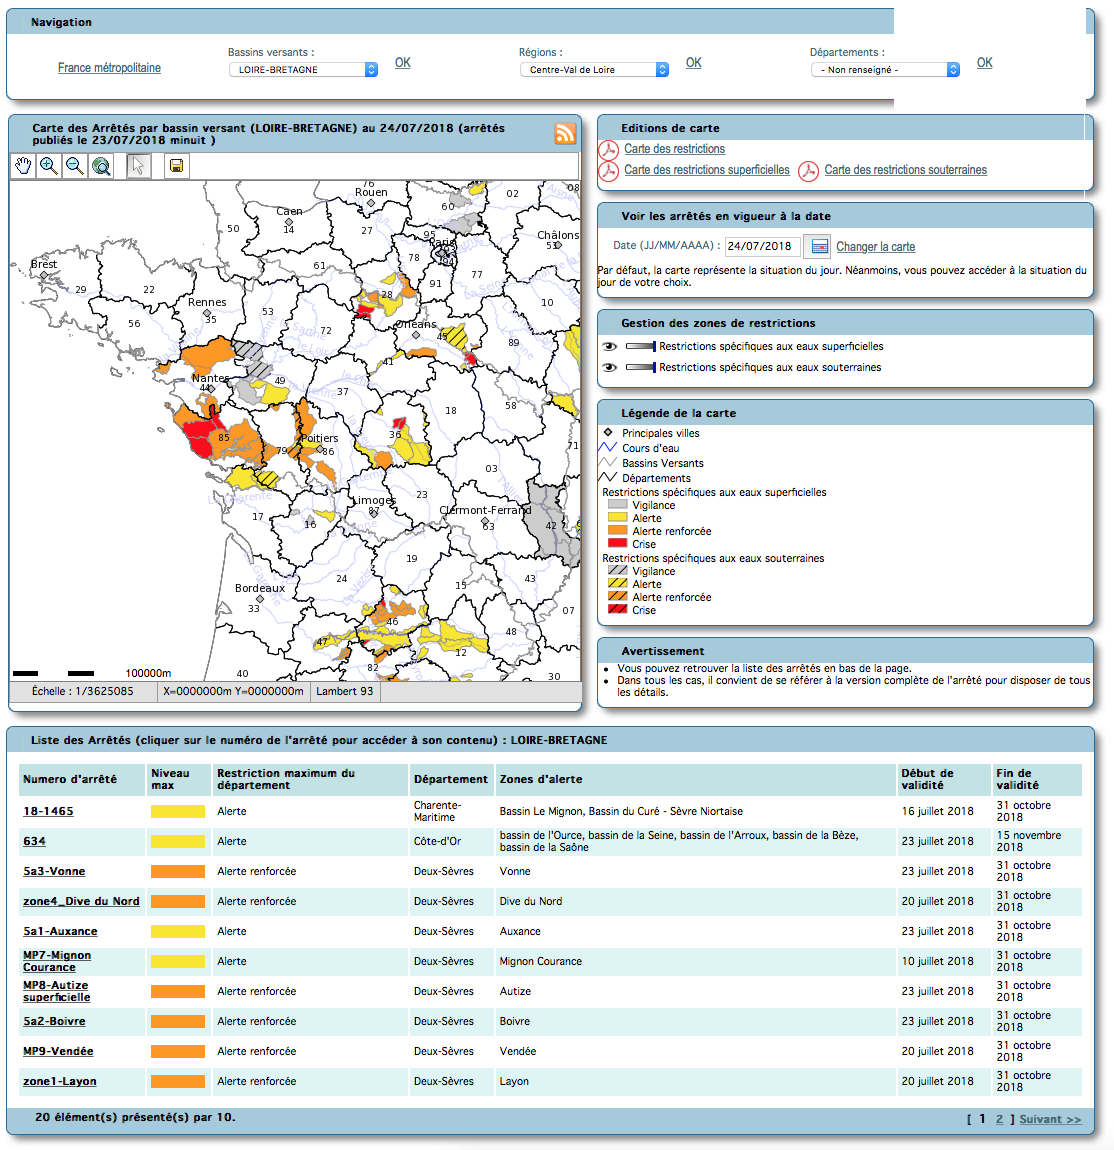Open arrêté 634
Image resolution: width=1114 pixels, height=1150 pixels.
pos(34,841)
